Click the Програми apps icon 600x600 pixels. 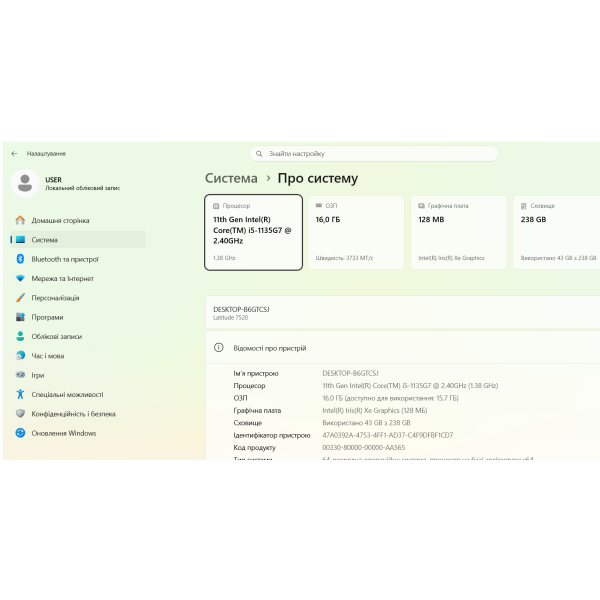click(20, 317)
